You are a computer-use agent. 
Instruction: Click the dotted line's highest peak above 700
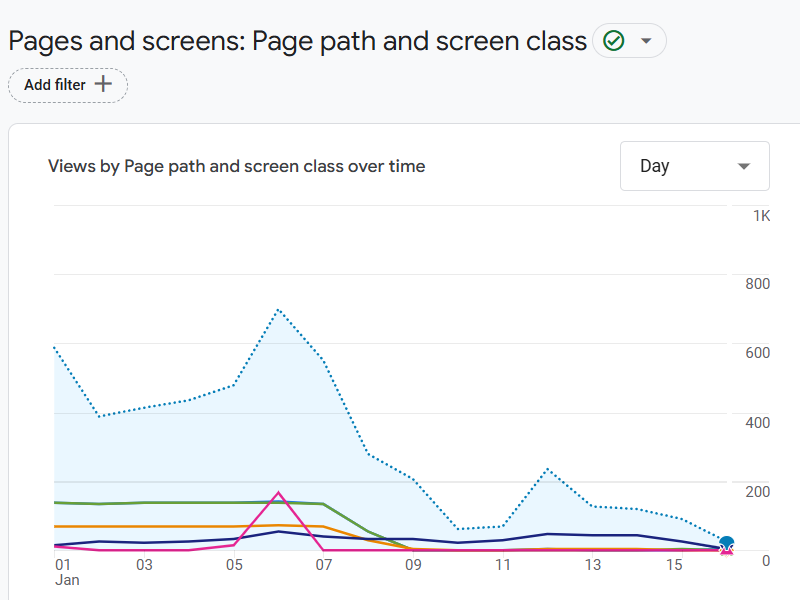[x=278, y=309]
